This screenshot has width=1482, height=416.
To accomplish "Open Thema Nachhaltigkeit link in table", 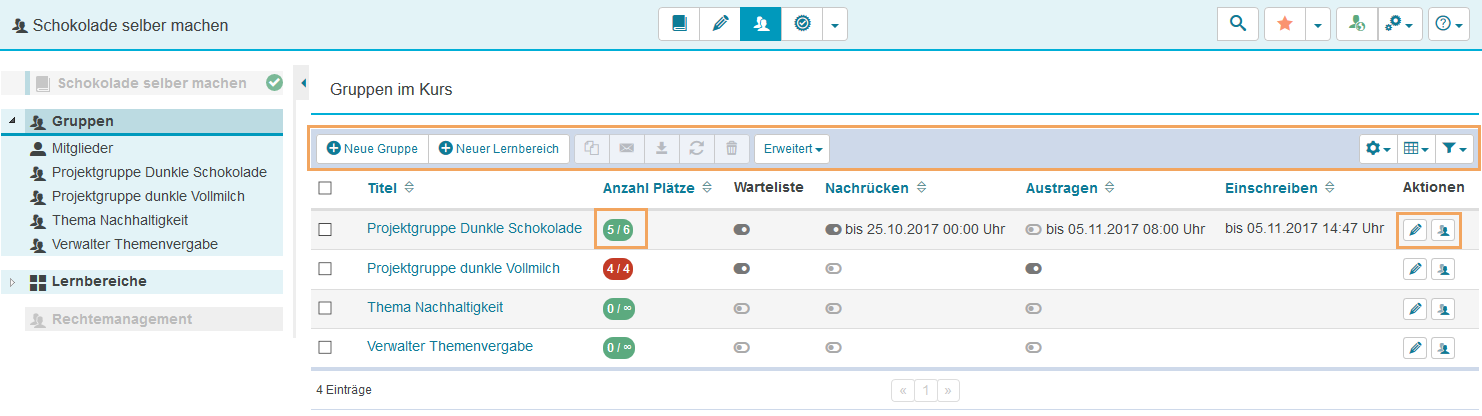I will [435, 307].
